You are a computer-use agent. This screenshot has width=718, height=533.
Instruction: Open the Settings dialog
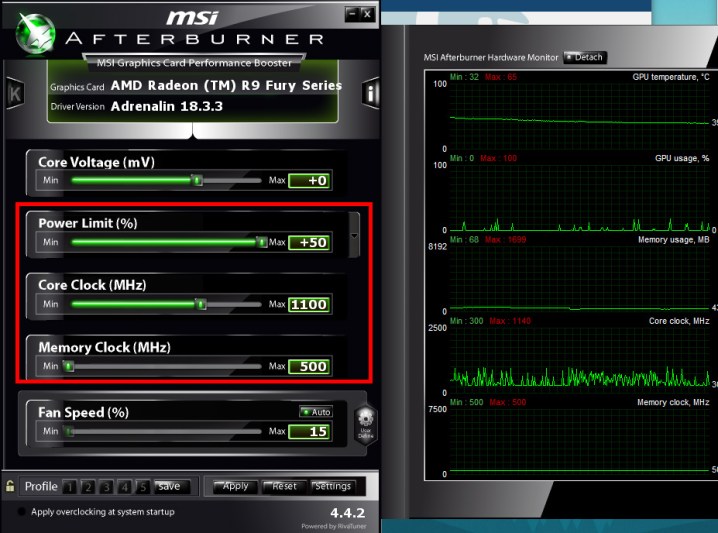pyautogui.click(x=331, y=487)
